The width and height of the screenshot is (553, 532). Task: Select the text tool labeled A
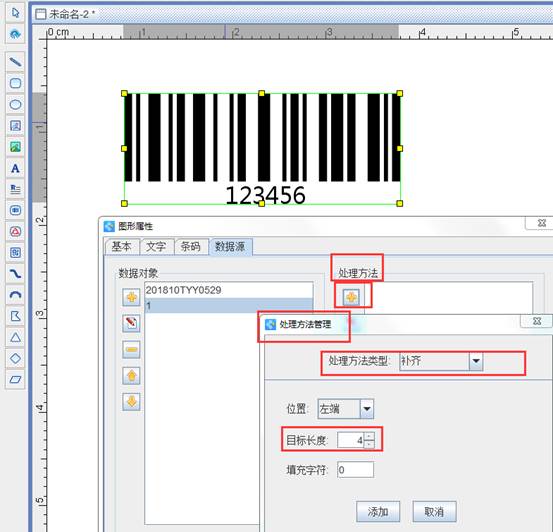tap(15, 168)
